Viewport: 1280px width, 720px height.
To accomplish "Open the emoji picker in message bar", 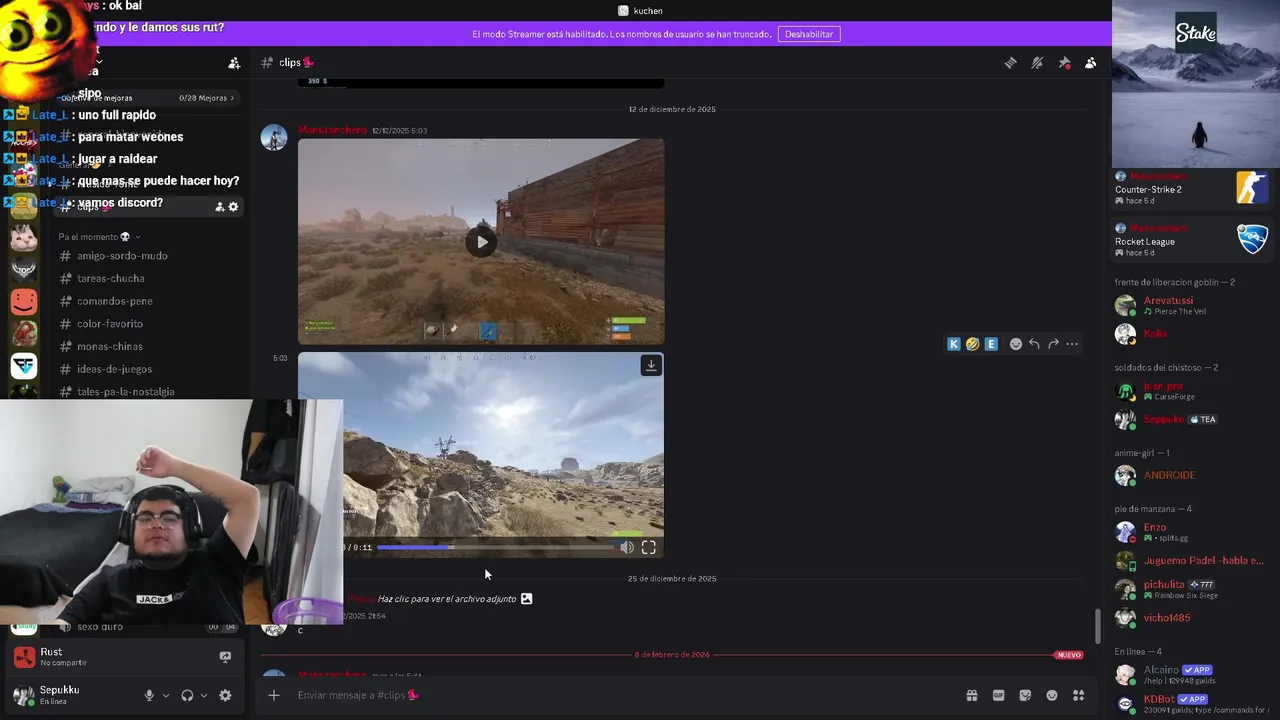I will tap(1052, 695).
